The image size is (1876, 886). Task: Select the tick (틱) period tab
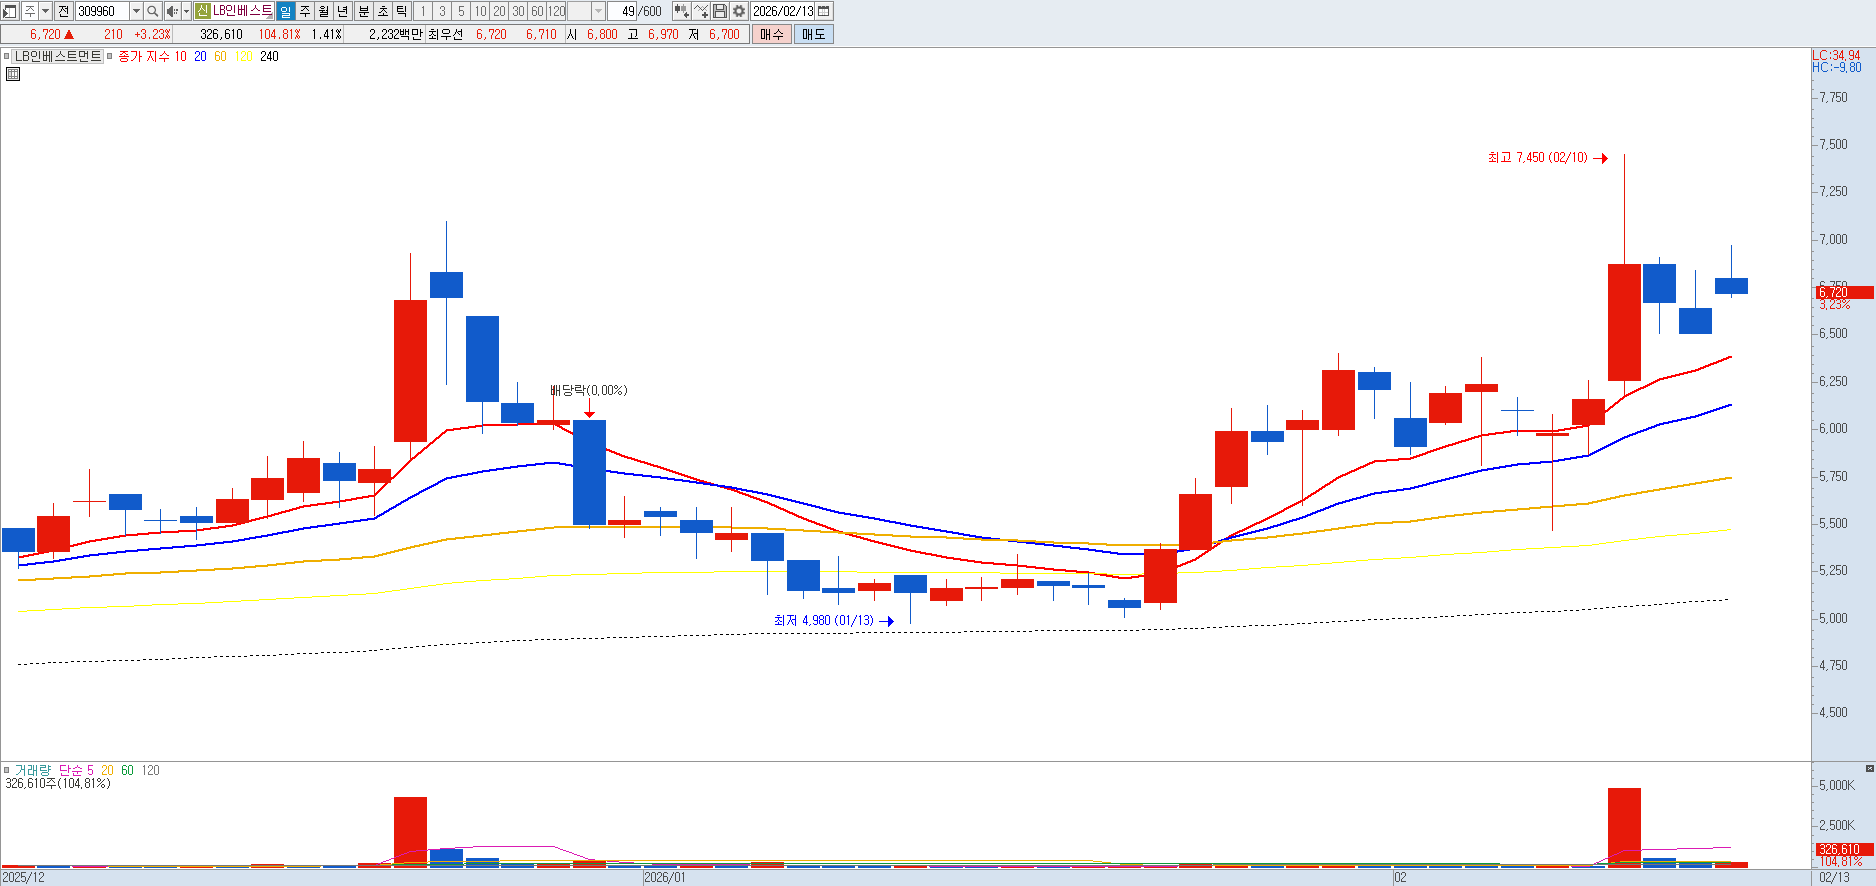coord(401,11)
